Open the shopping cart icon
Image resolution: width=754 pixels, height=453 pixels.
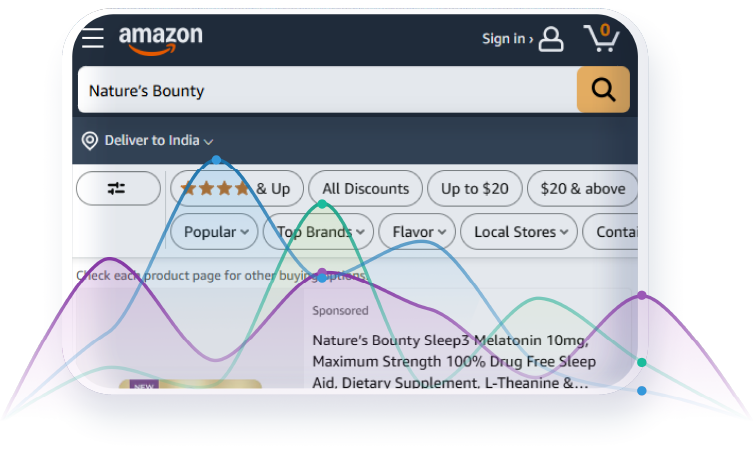tap(602, 38)
